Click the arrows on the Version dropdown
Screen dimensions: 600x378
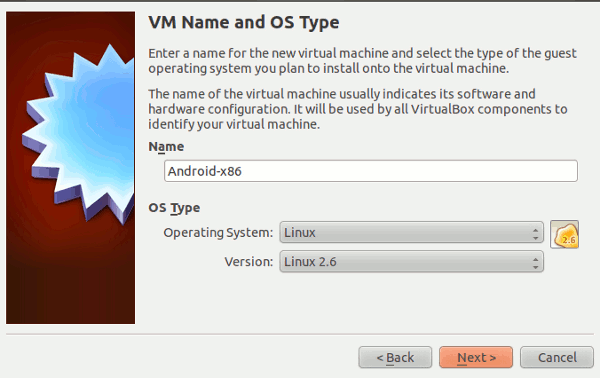click(535, 262)
